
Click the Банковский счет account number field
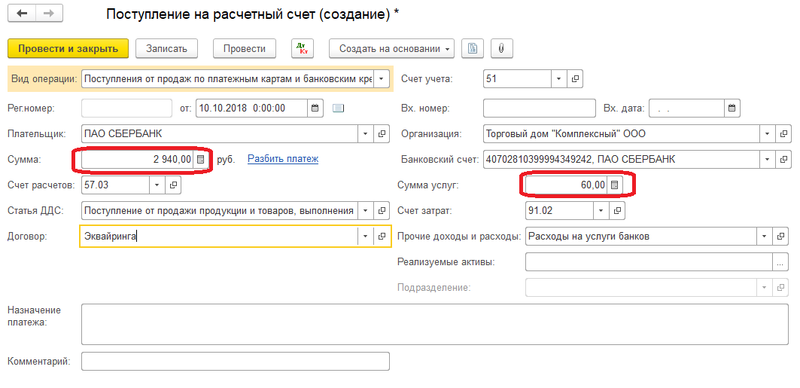point(621,159)
